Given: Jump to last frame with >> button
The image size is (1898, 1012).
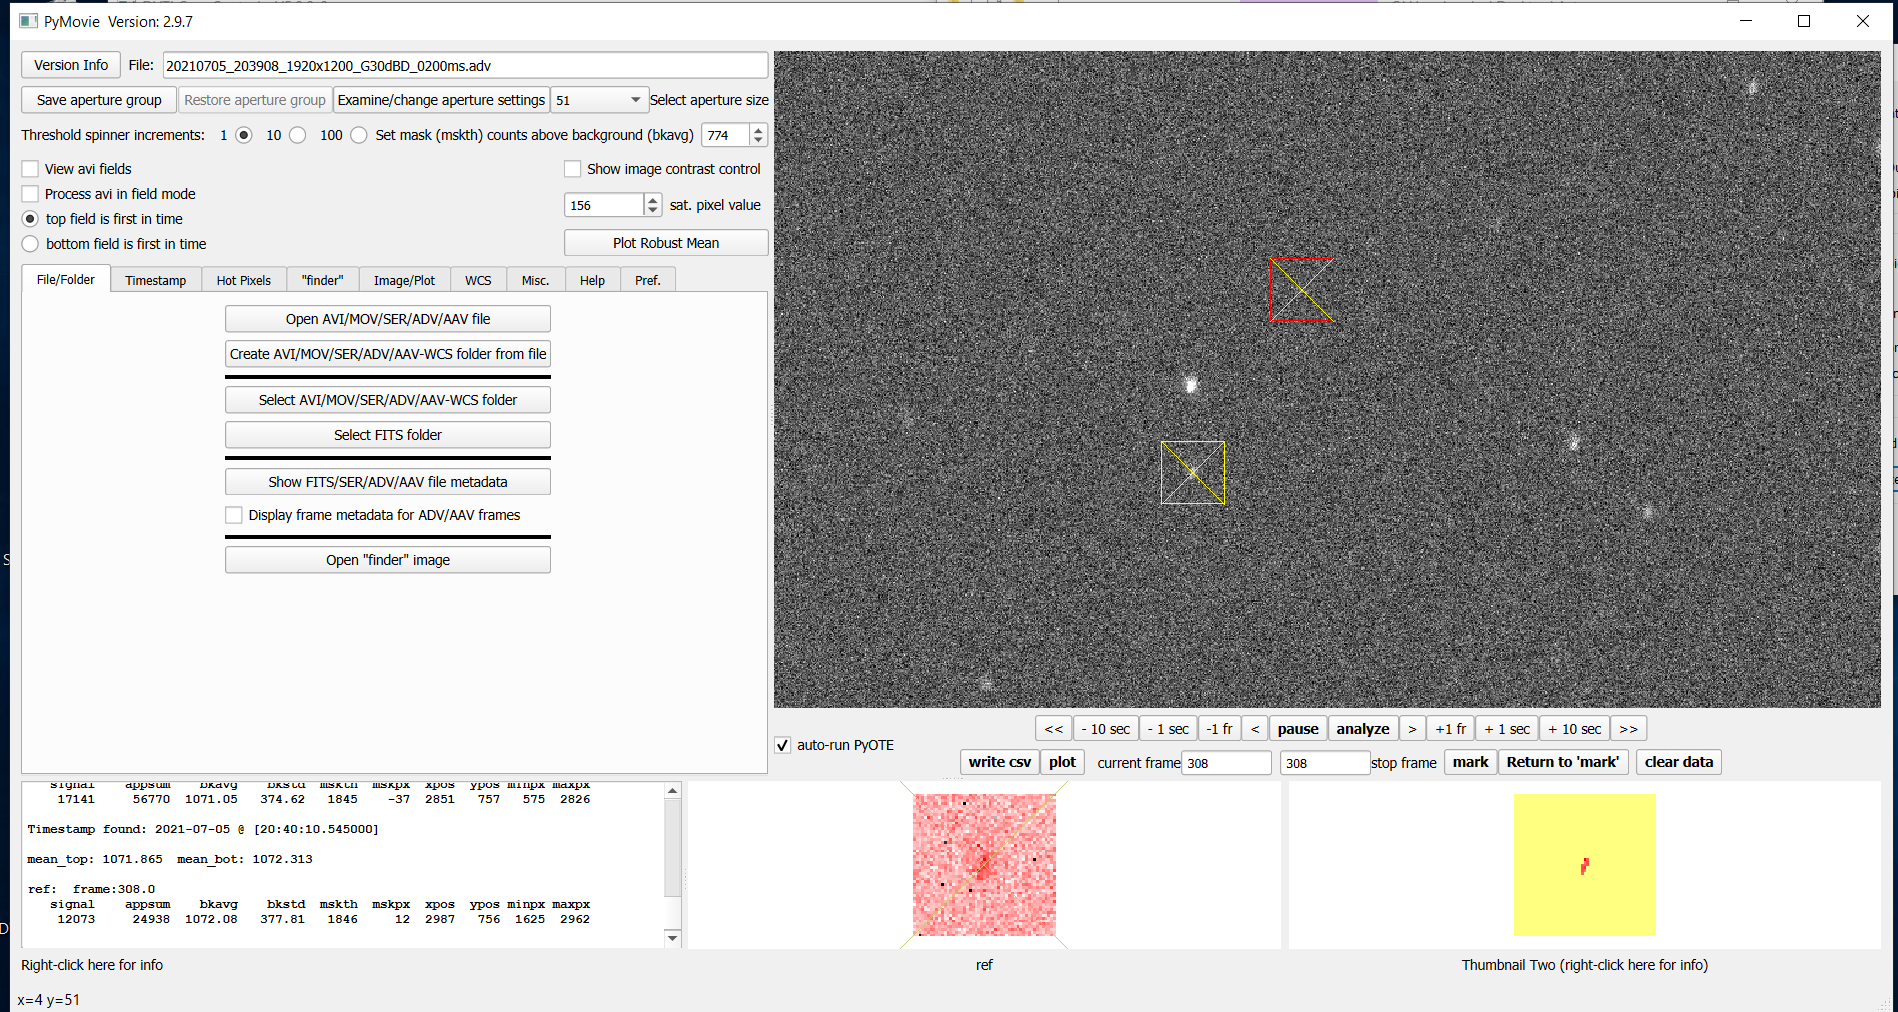Looking at the screenshot, I should pos(1628,729).
